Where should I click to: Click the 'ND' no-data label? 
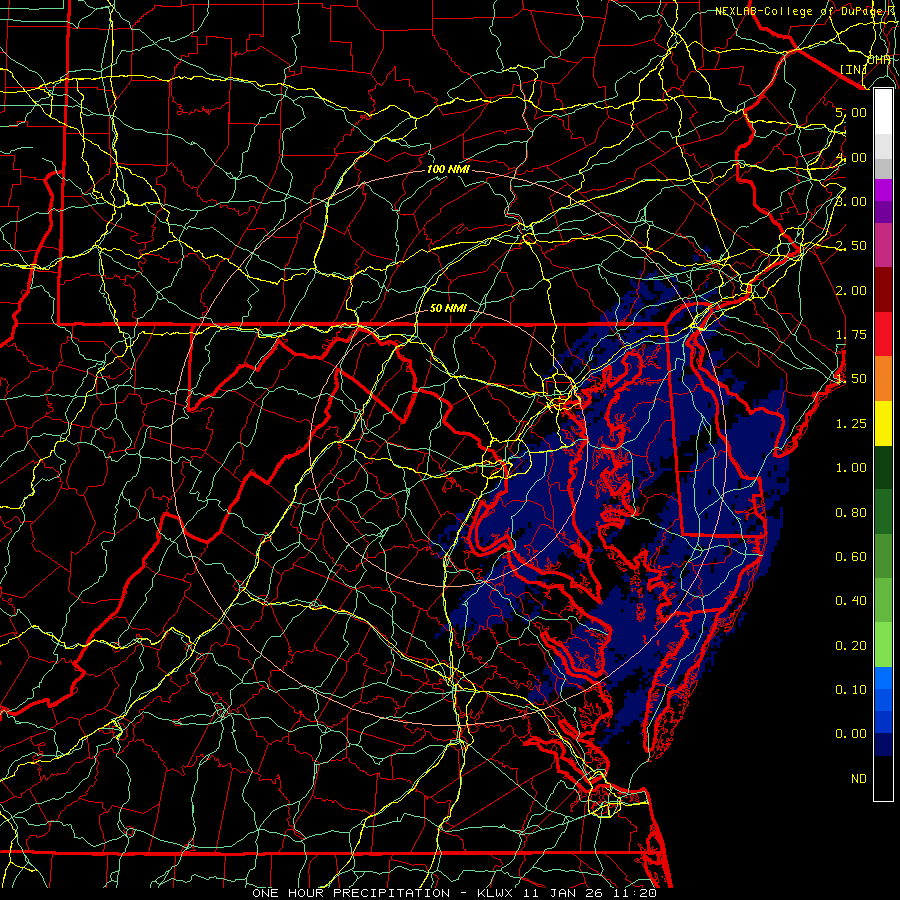(859, 779)
